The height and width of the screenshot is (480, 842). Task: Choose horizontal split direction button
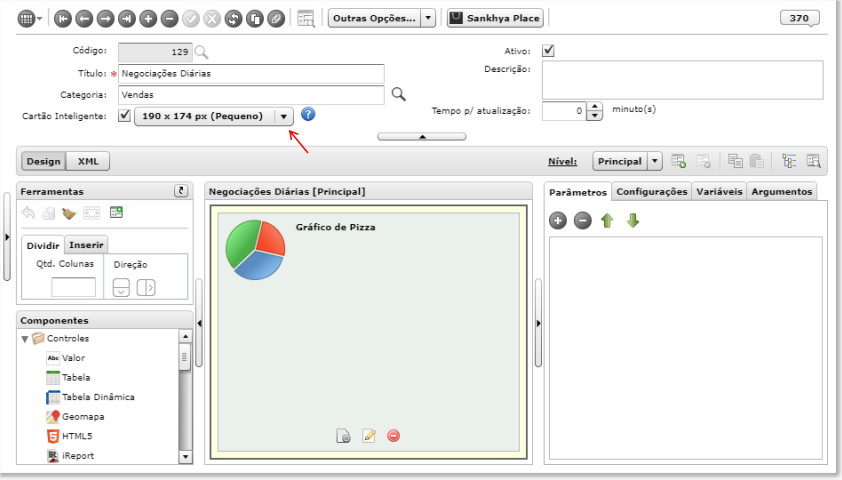point(146,288)
